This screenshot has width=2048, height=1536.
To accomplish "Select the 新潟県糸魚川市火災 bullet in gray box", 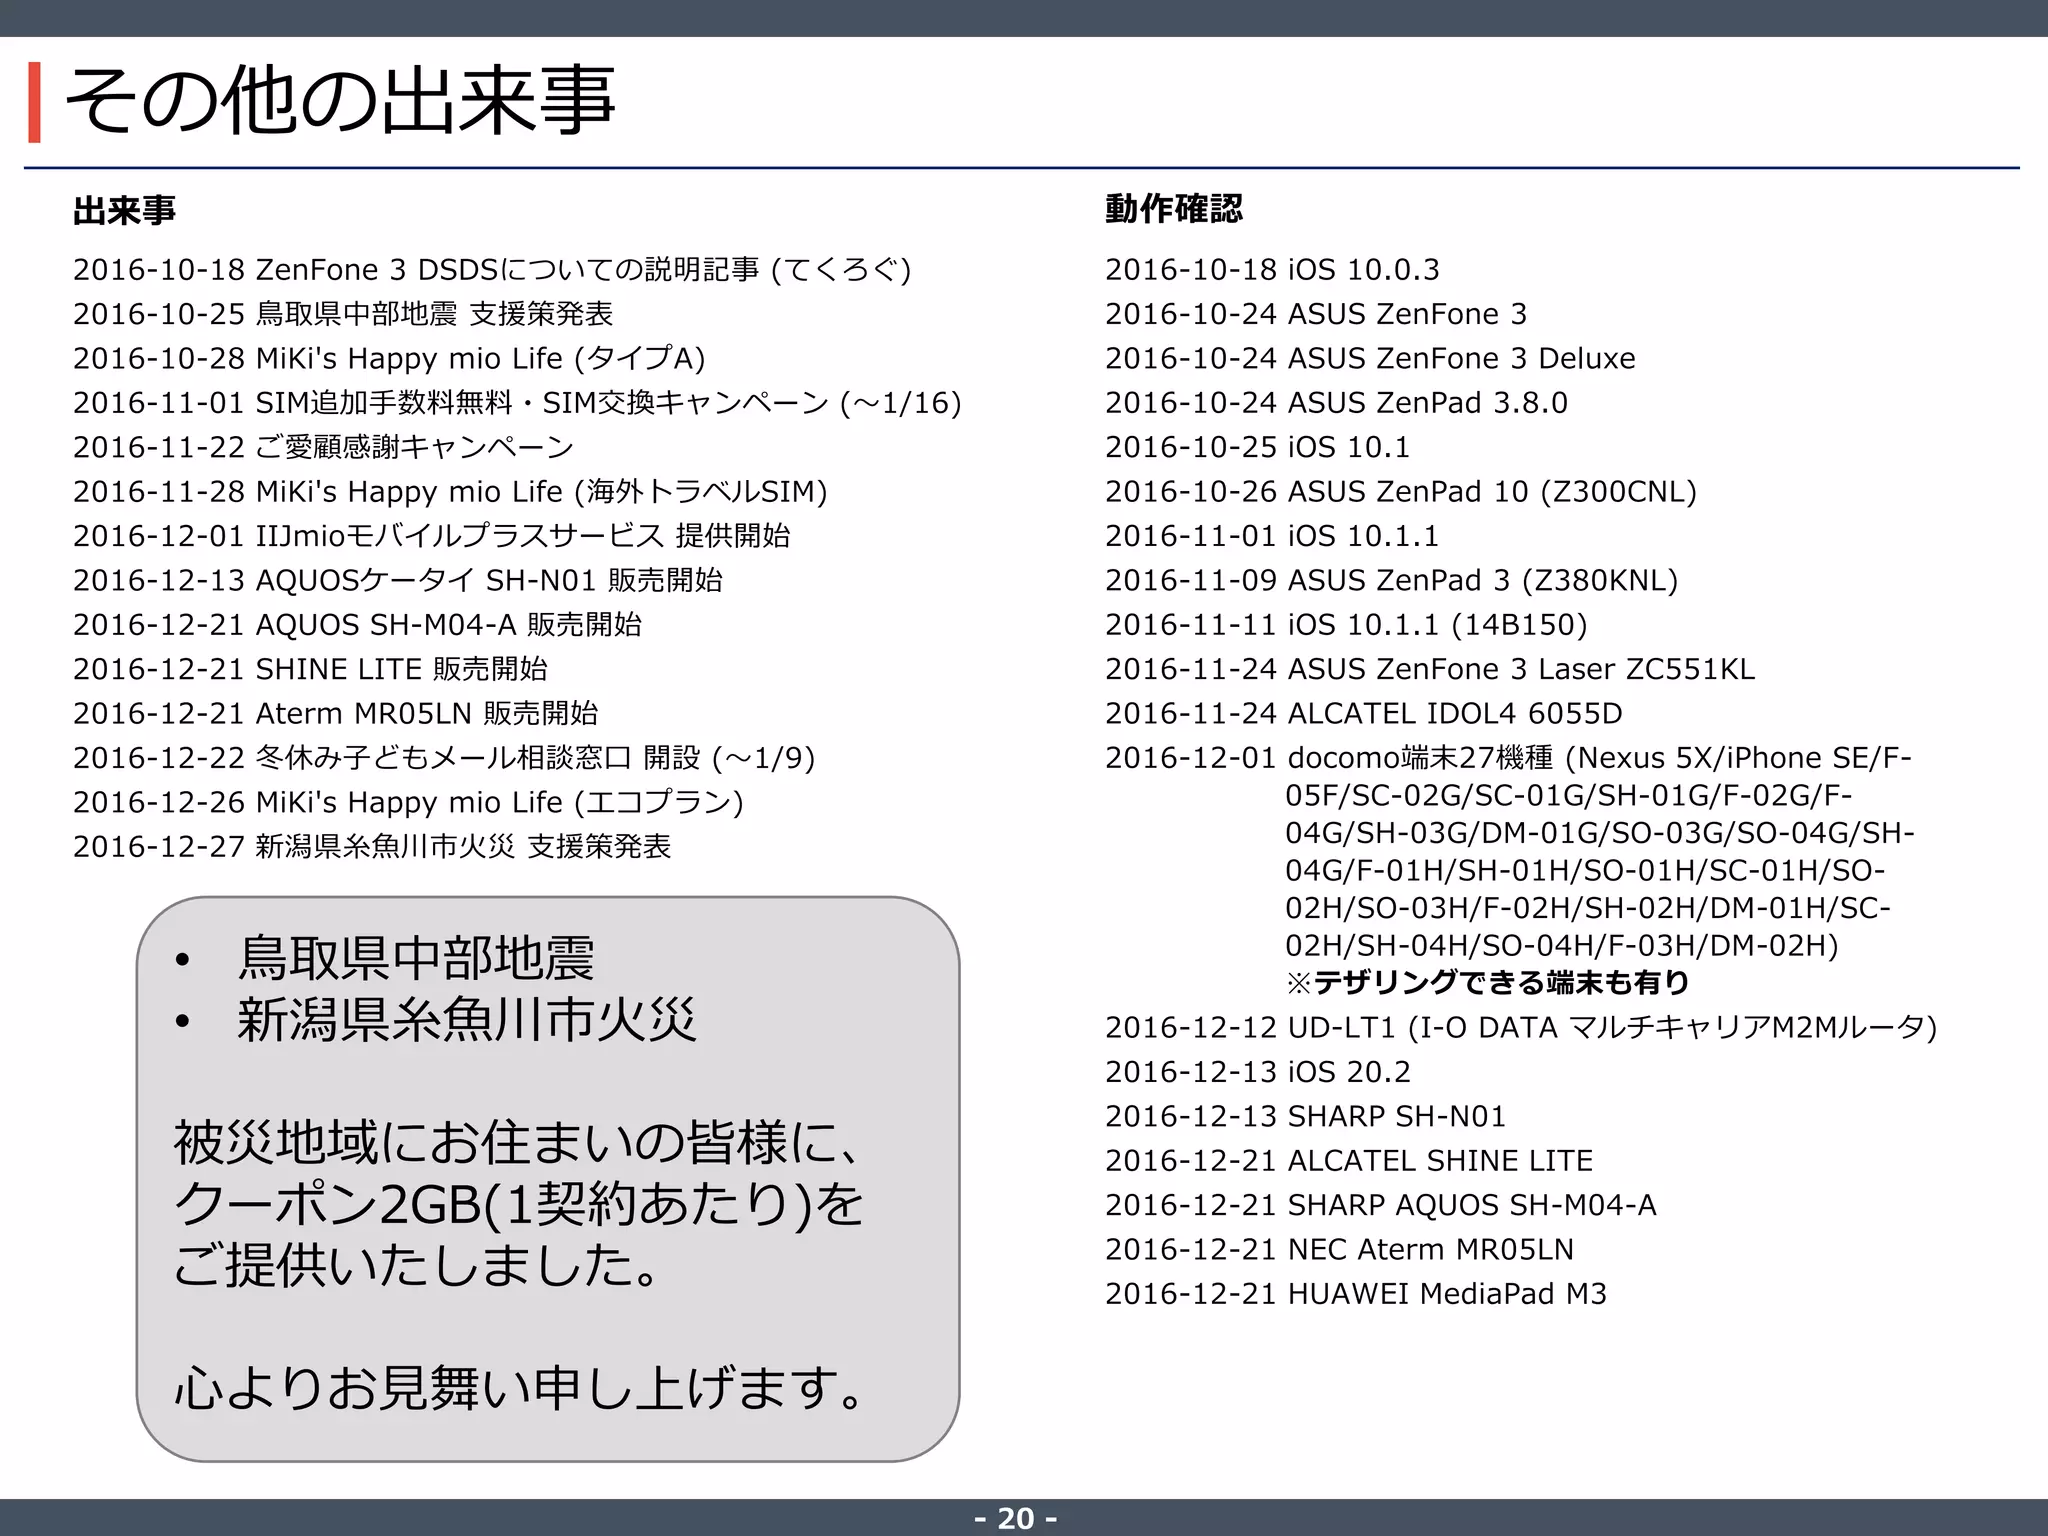I will [466, 1019].
